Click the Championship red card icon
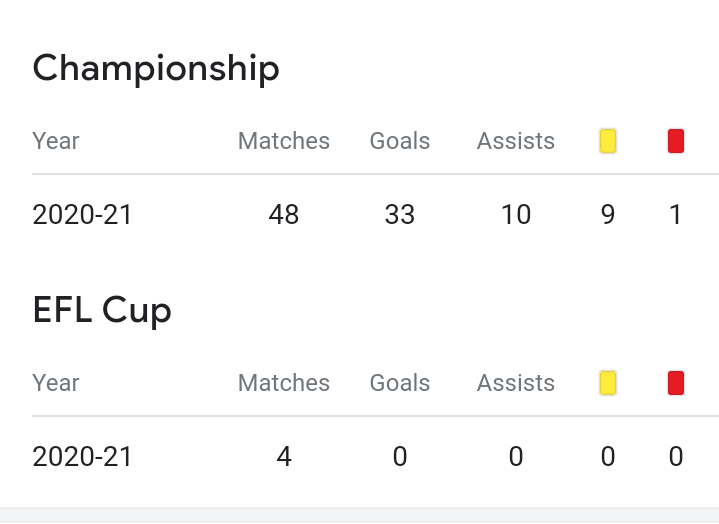This screenshot has width=719, height=524. pyautogui.click(x=676, y=141)
